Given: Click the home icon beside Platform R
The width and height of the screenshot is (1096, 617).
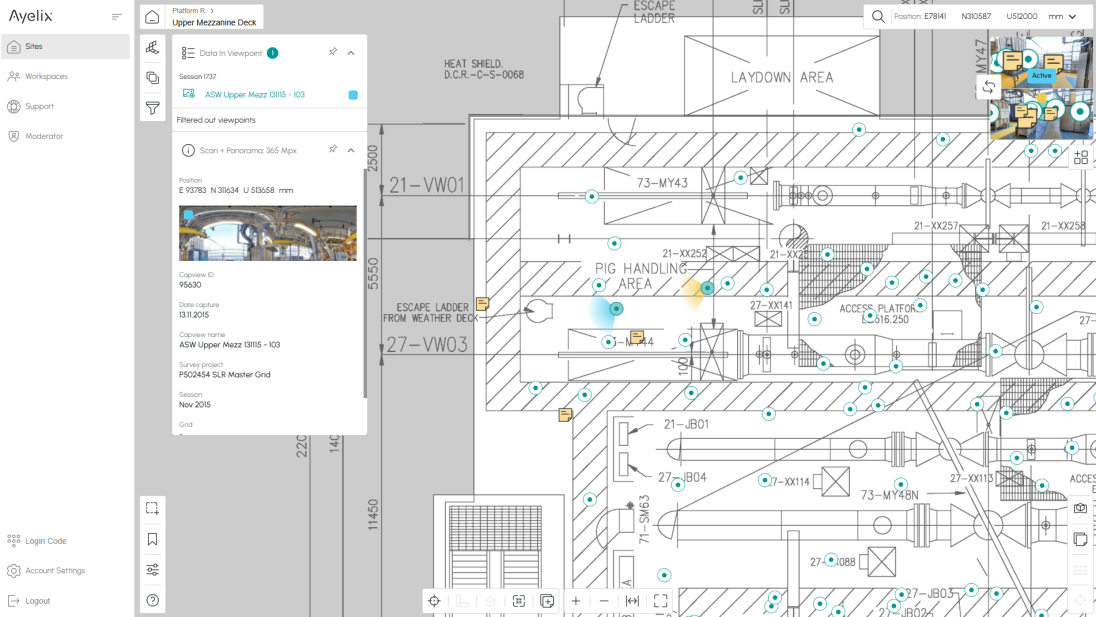Looking at the screenshot, I should tap(152, 17).
